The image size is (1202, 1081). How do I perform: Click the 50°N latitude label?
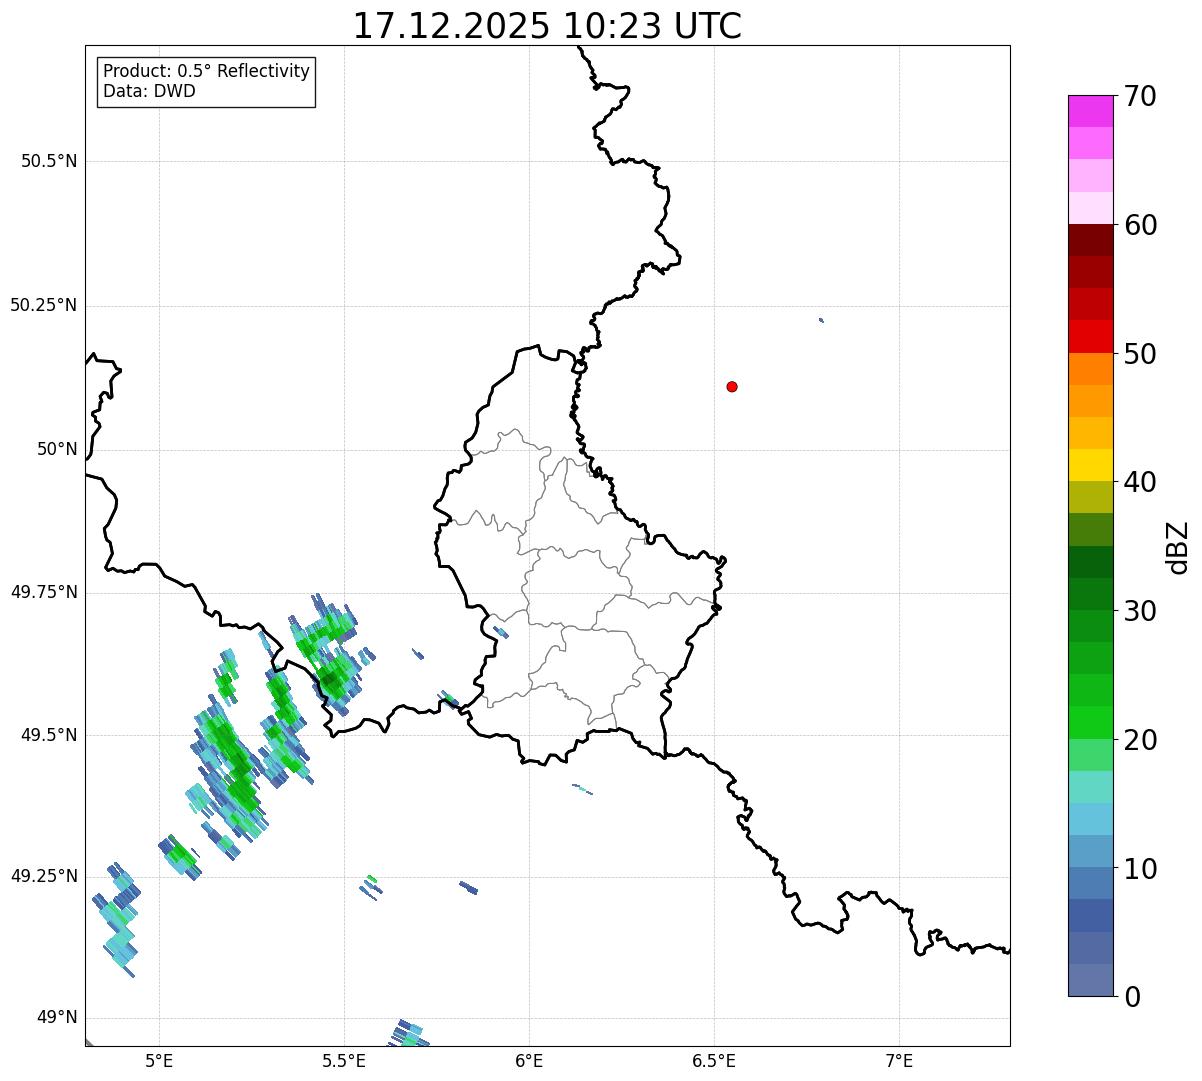coord(57,449)
